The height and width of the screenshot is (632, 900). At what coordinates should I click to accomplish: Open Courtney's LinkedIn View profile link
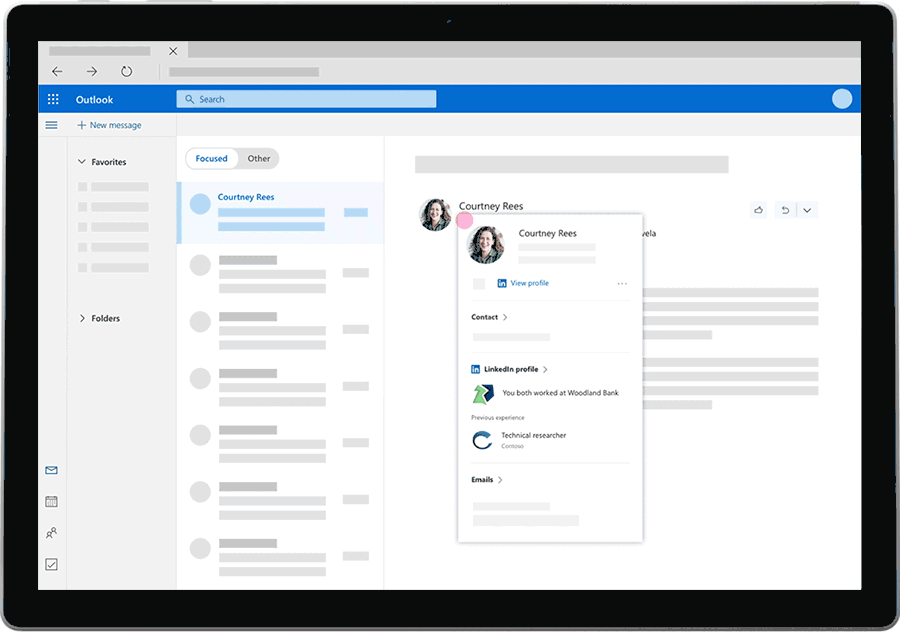531,283
